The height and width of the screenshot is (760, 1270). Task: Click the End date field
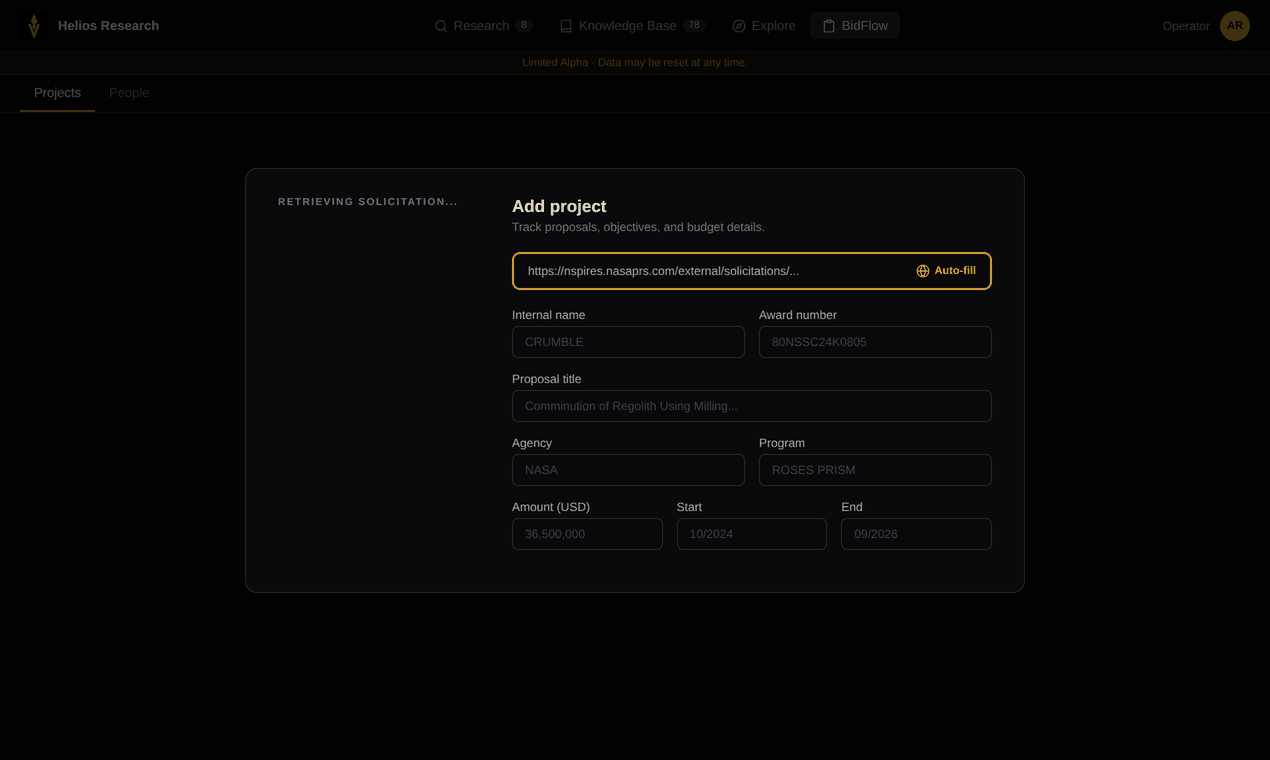coord(916,534)
